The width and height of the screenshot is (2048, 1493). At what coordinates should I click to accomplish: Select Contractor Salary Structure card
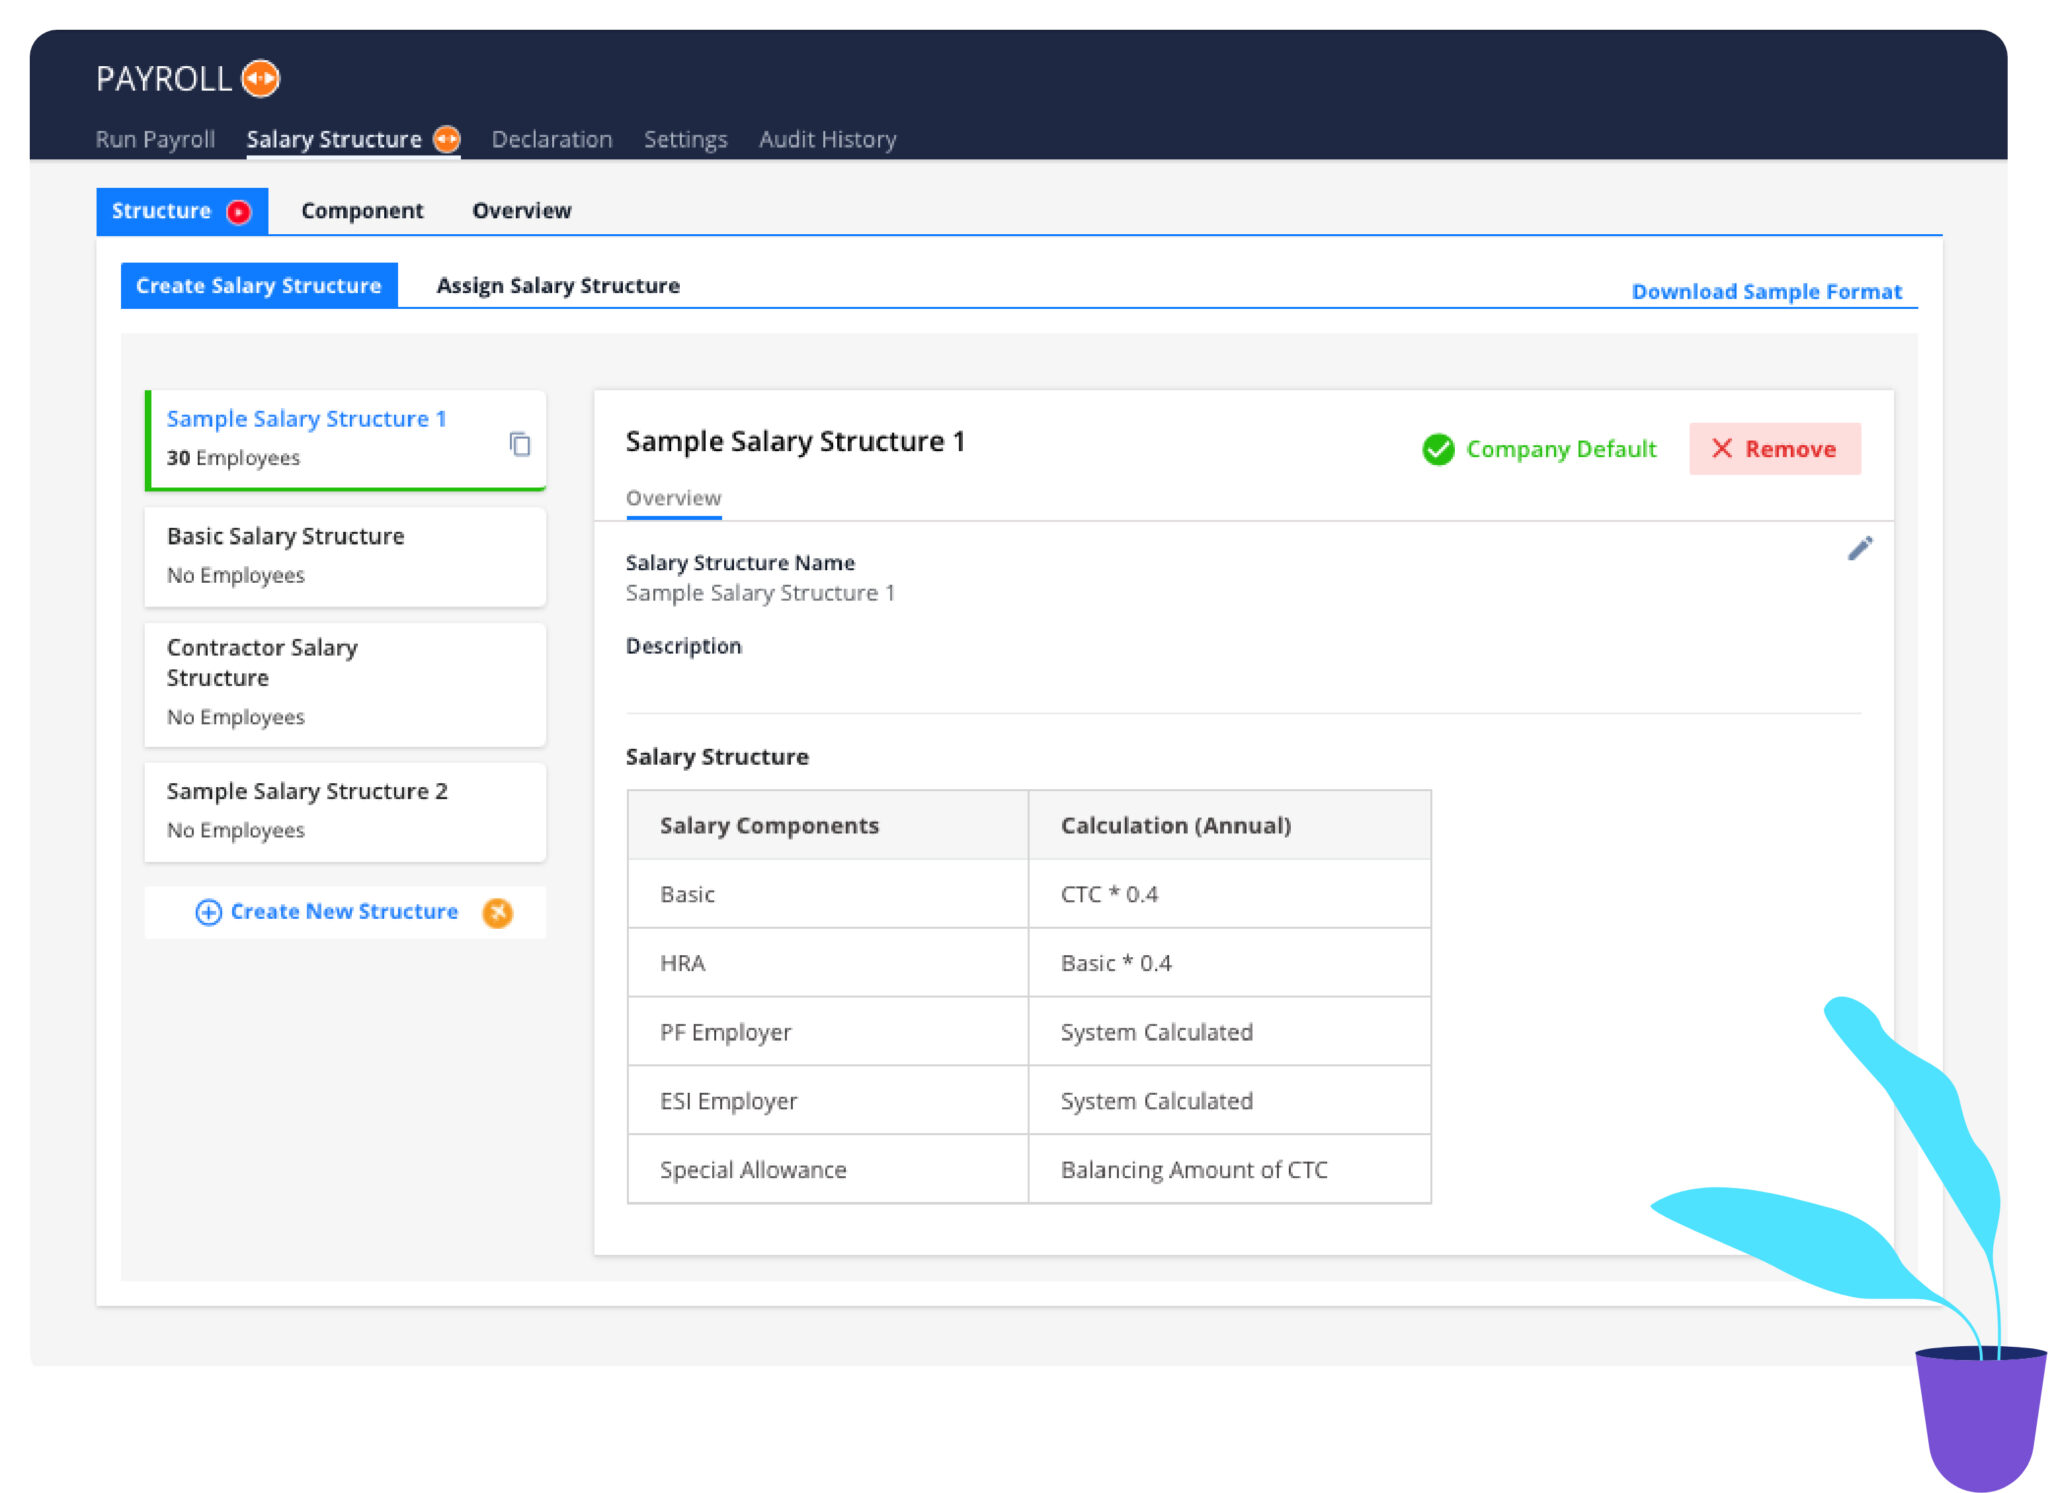[x=345, y=684]
